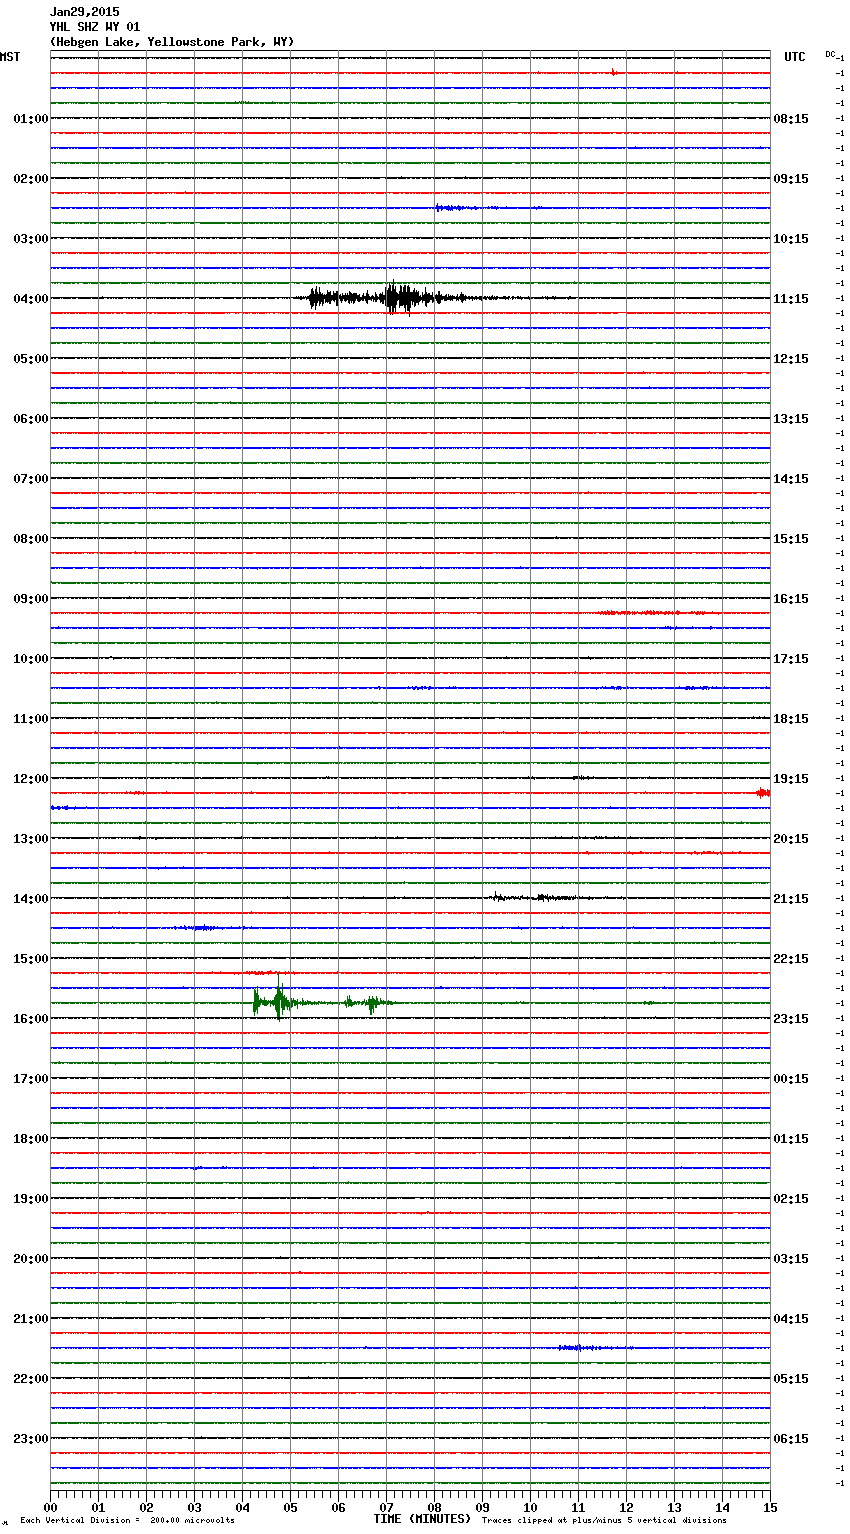Click the 17:00 MST hour label
850x1534 pixels.
(x=30, y=1079)
